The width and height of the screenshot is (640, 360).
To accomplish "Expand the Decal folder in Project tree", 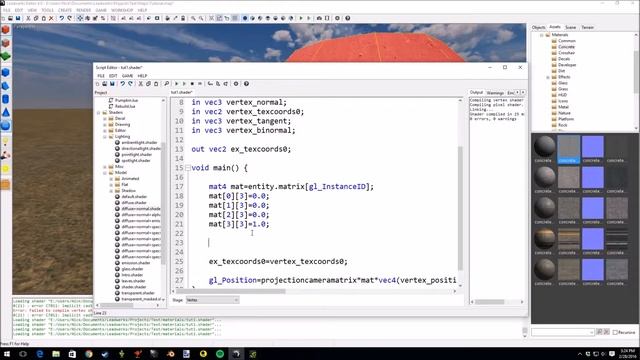I will click(x=104, y=118).
